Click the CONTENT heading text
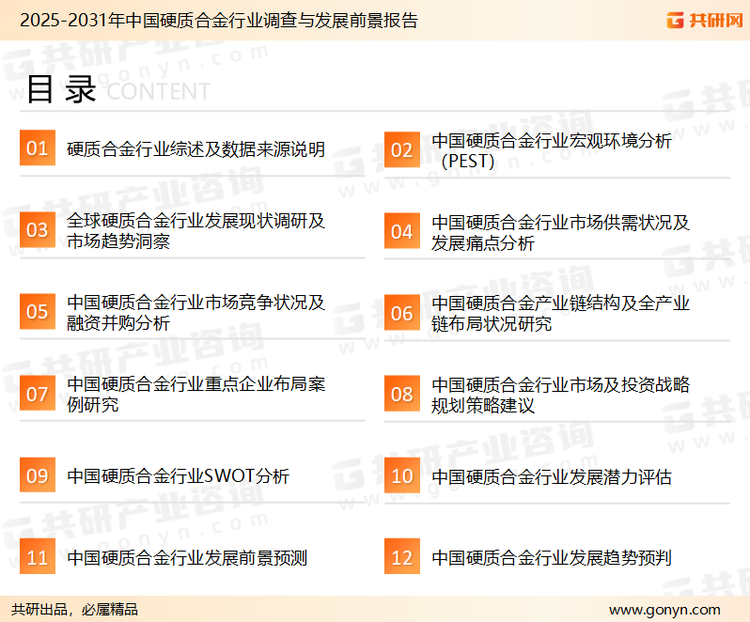The image size is (750, 622). (x=158, y=91)
